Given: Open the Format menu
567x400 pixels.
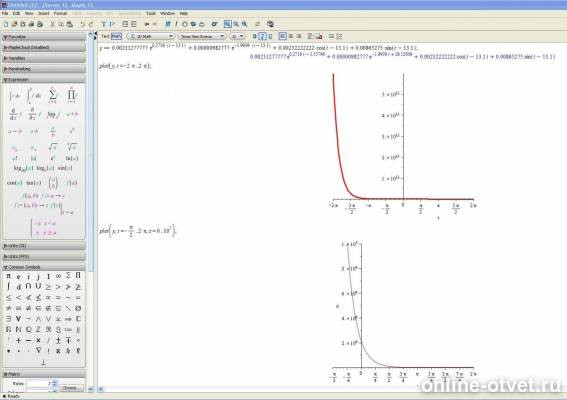Looking at the screenshot, I should [x=60, y=13].
